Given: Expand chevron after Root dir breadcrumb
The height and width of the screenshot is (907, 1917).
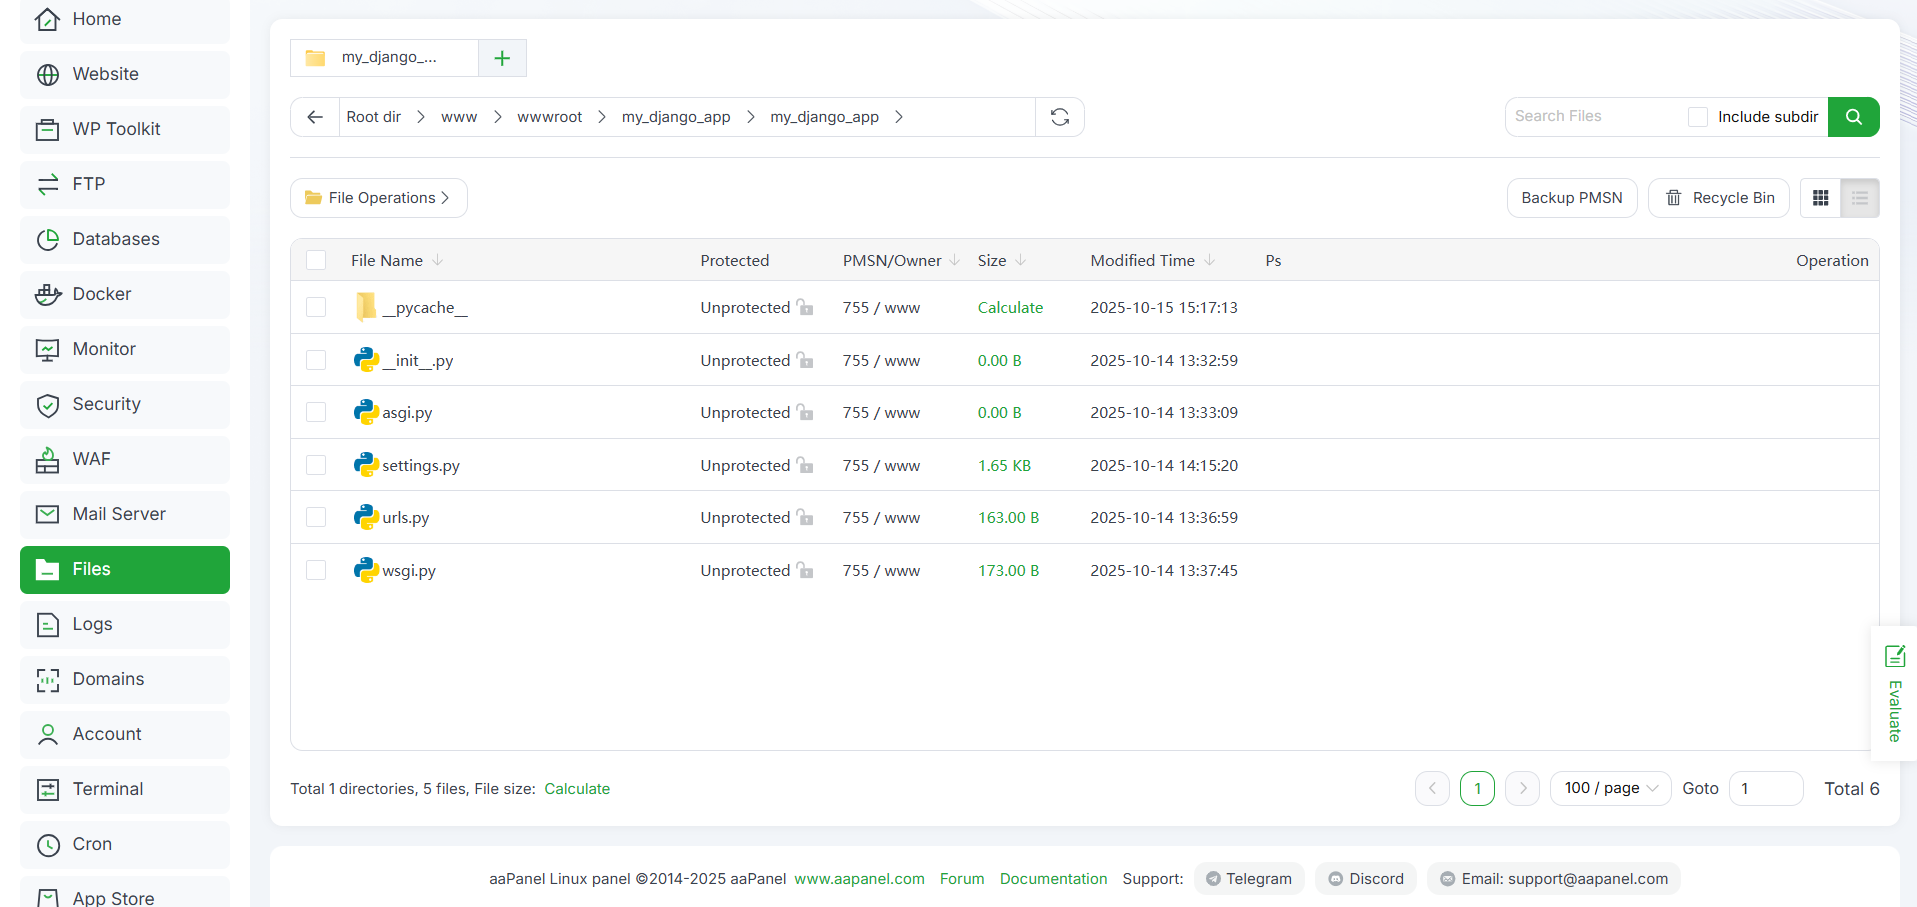Looking at the screenshot, I should coord(421,117).
